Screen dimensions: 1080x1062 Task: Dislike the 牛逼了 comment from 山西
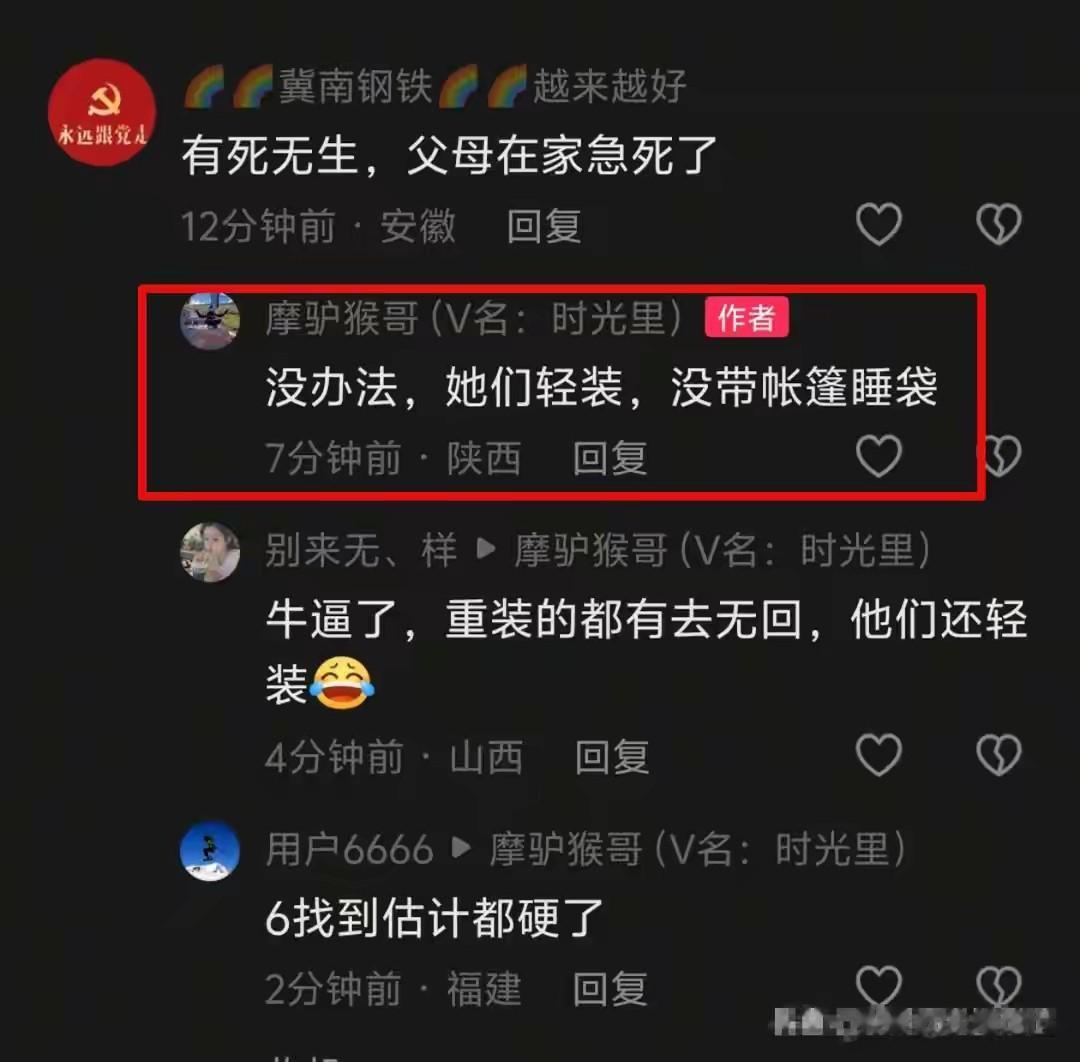pyautogui.click(x=998, y=755)
